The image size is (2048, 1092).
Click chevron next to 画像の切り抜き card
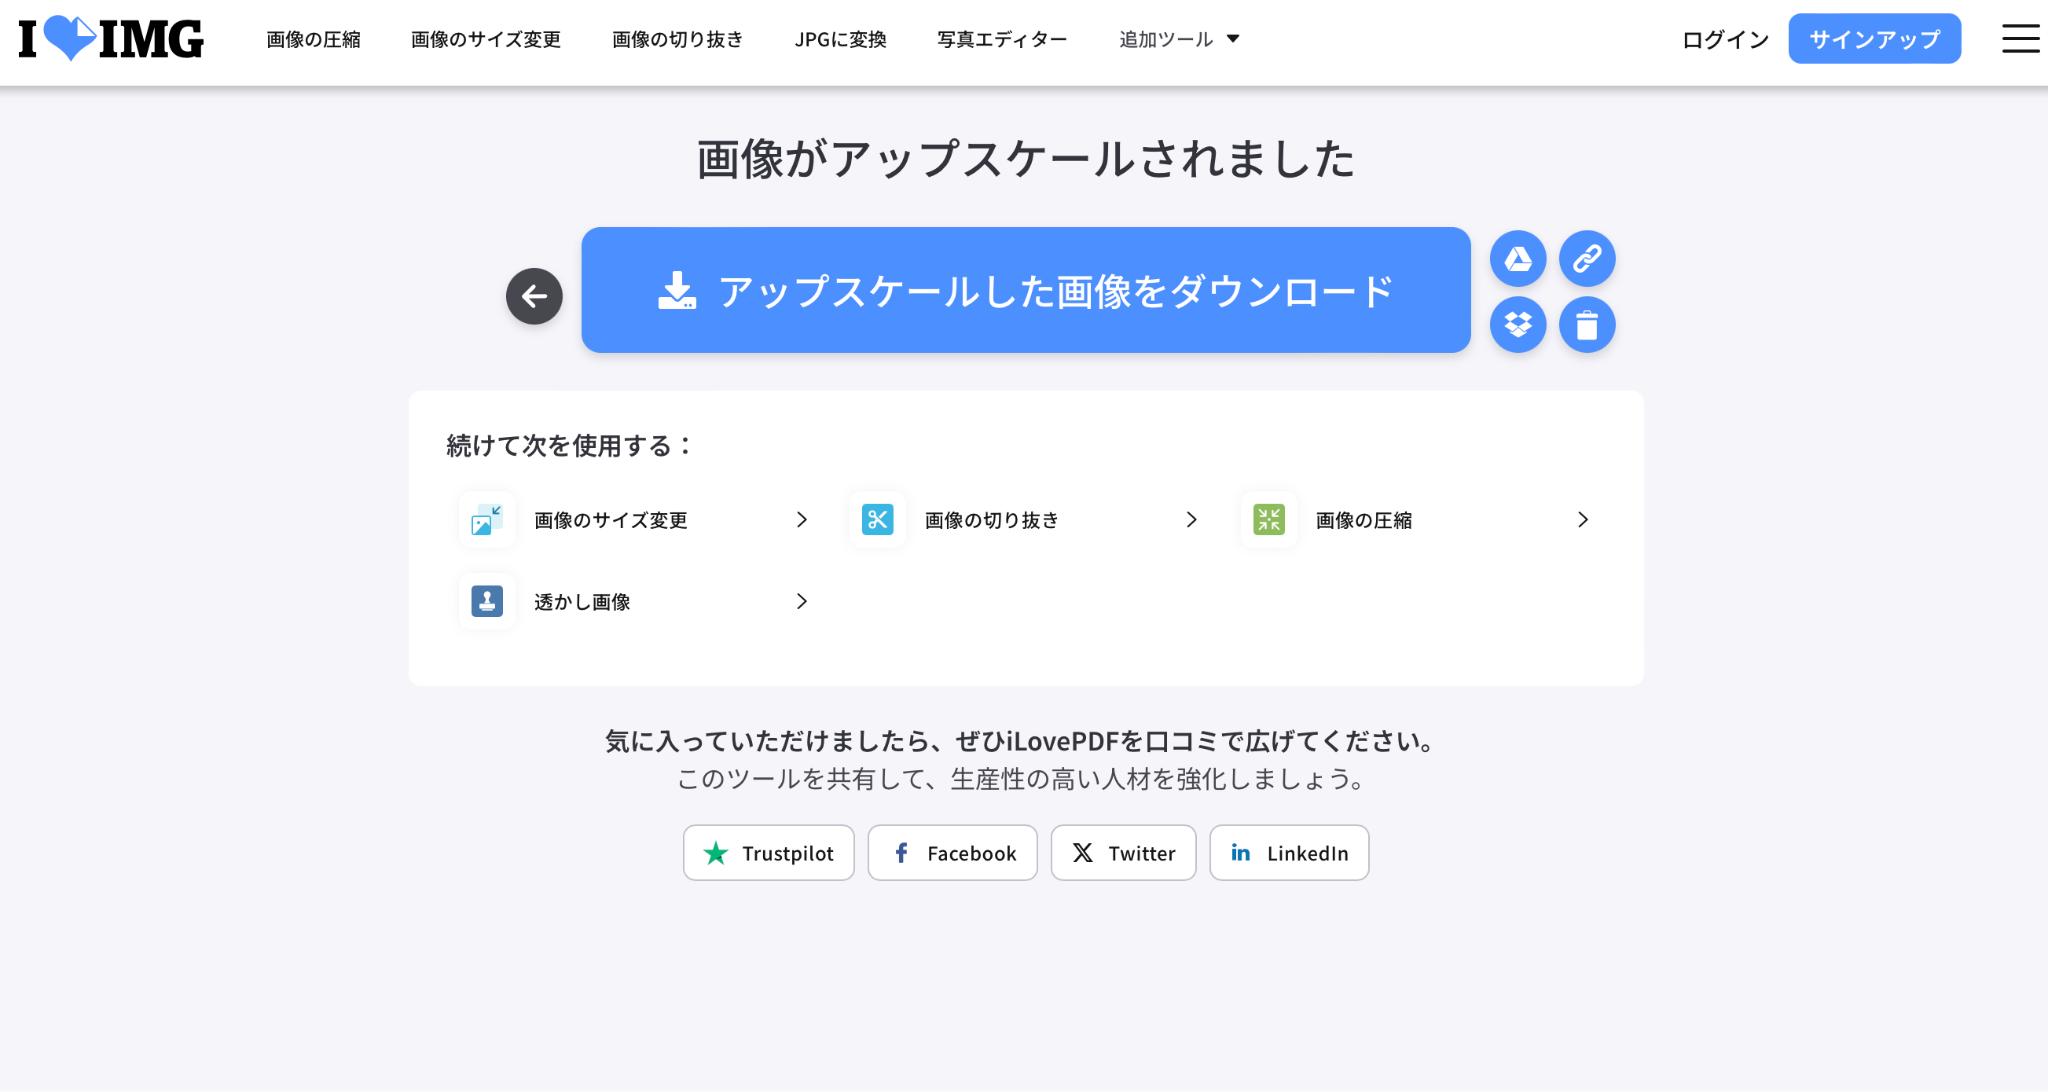(x=1191, y=519)
